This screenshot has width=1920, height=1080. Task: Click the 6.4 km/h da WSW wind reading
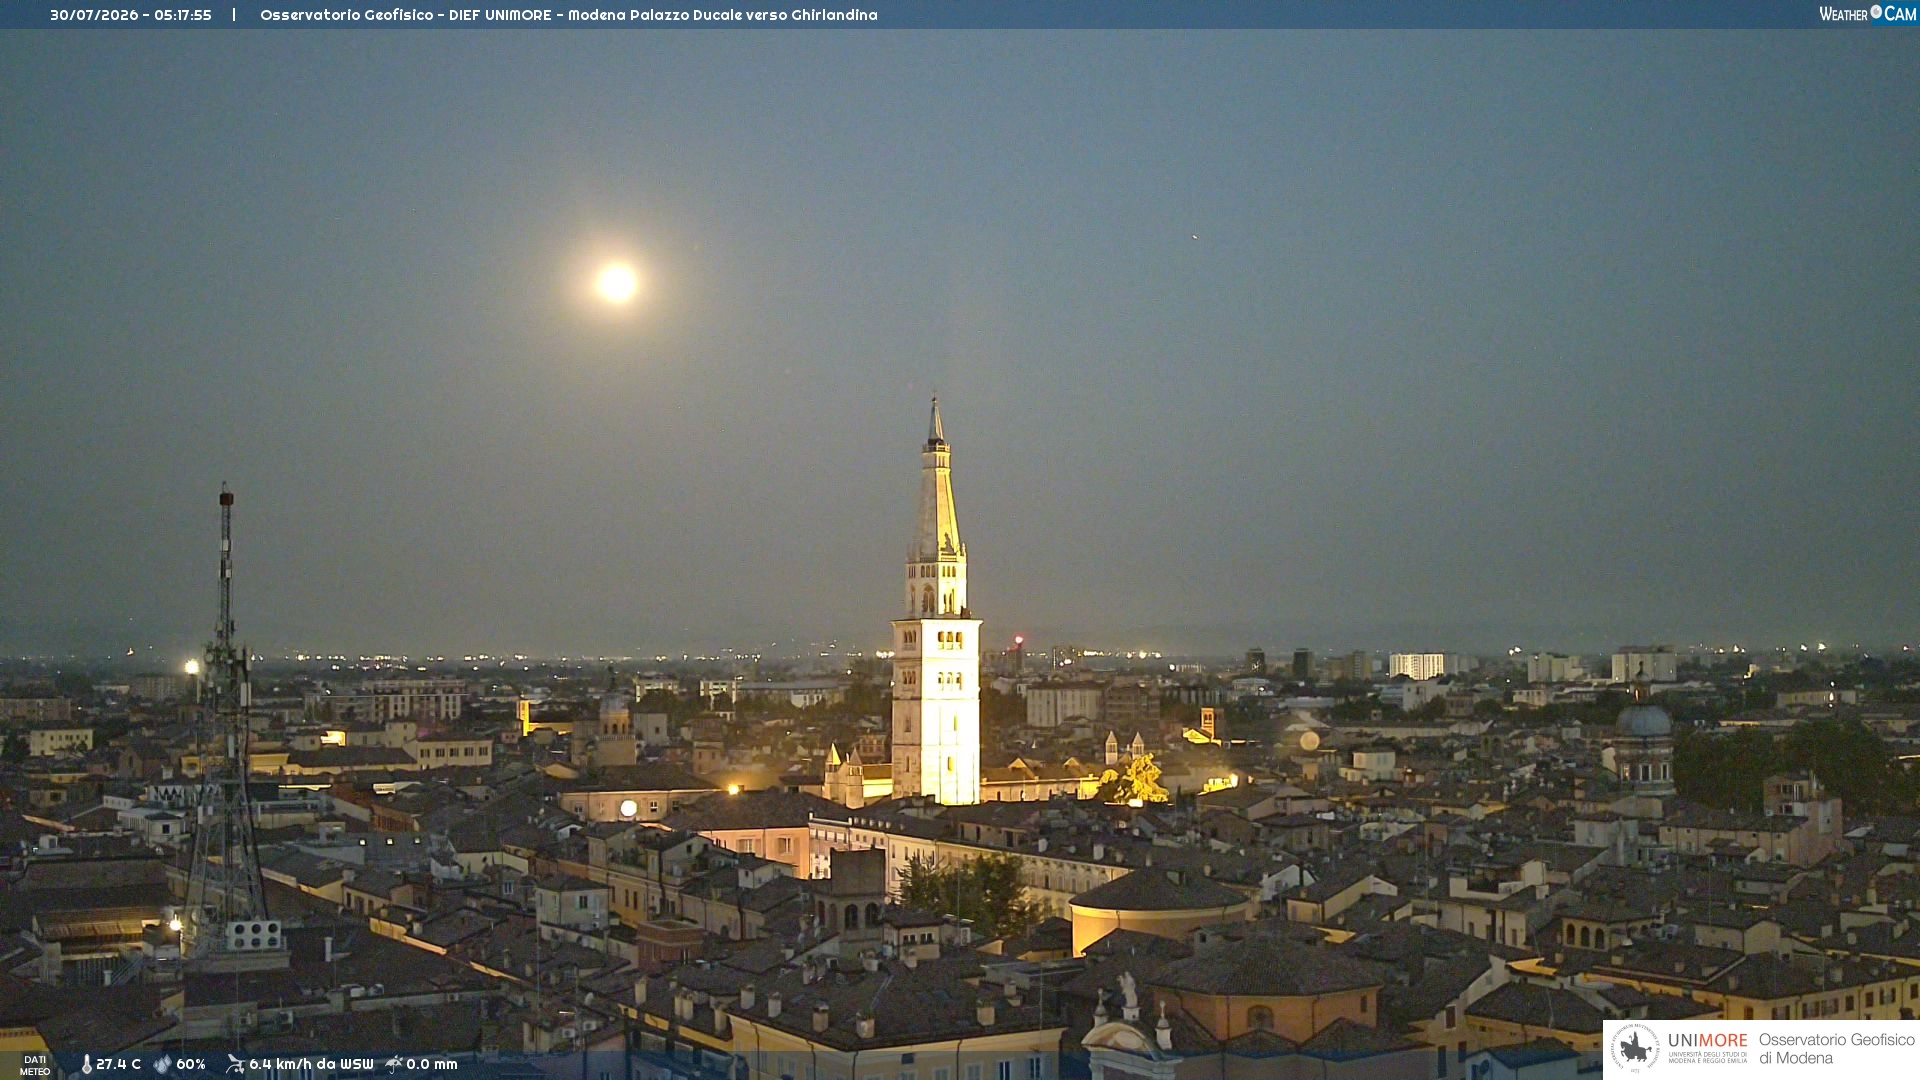tap(311, 1065)
